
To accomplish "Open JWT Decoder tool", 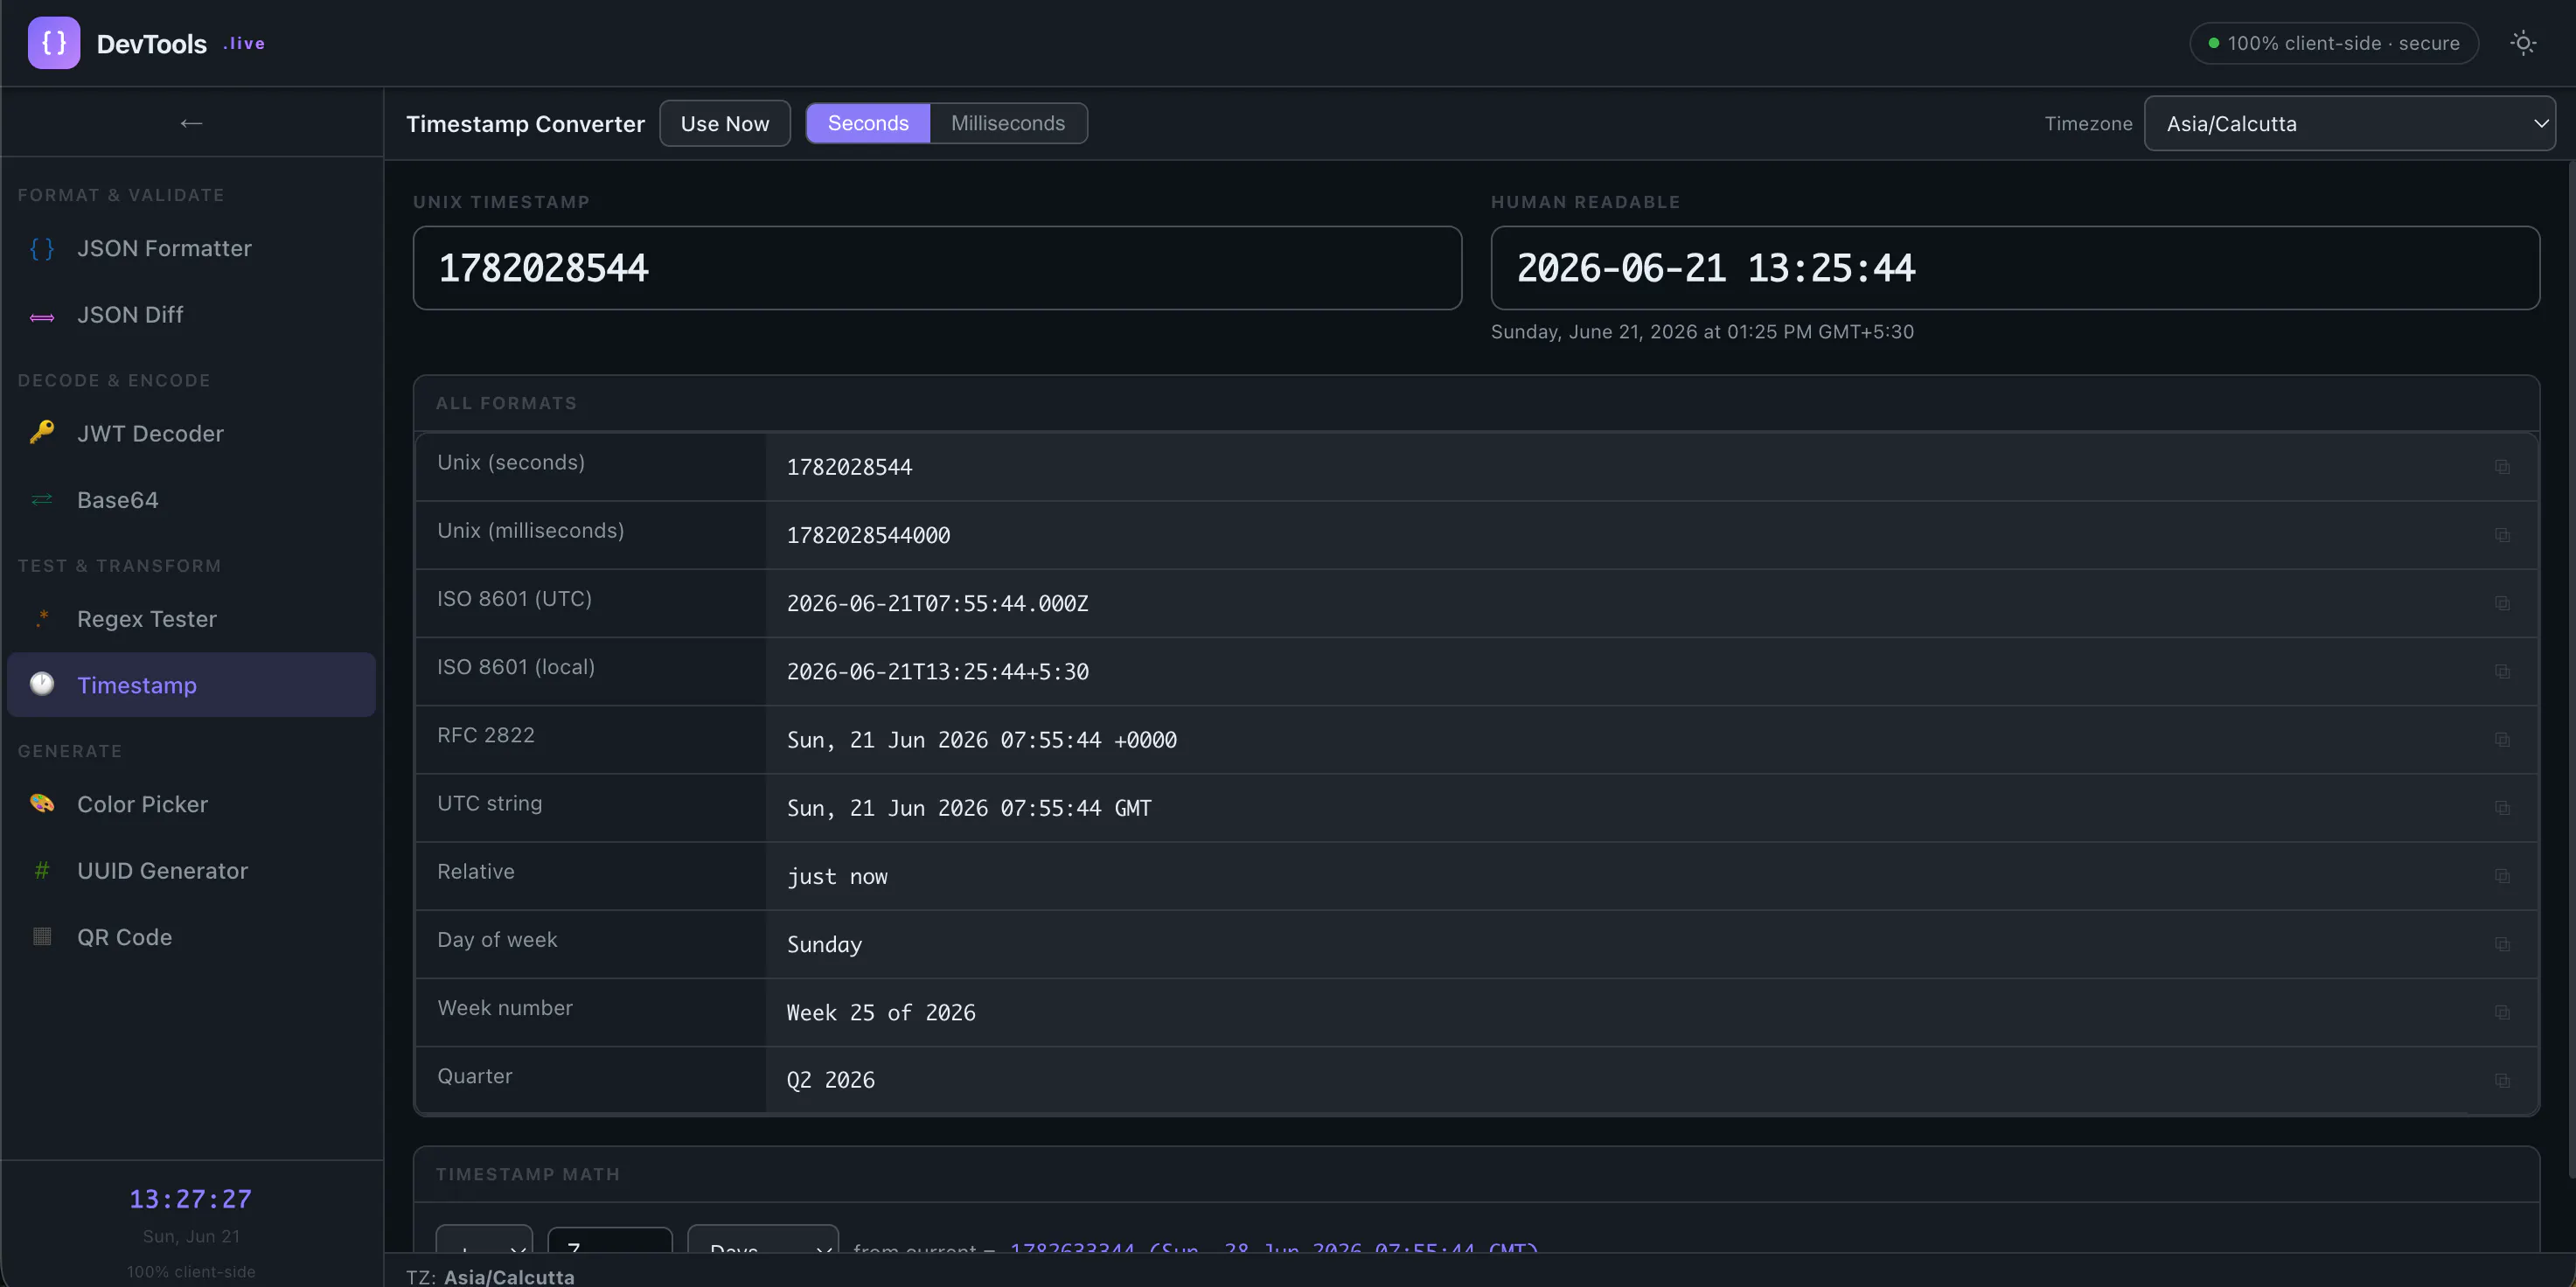I will [x=191, y=433].
